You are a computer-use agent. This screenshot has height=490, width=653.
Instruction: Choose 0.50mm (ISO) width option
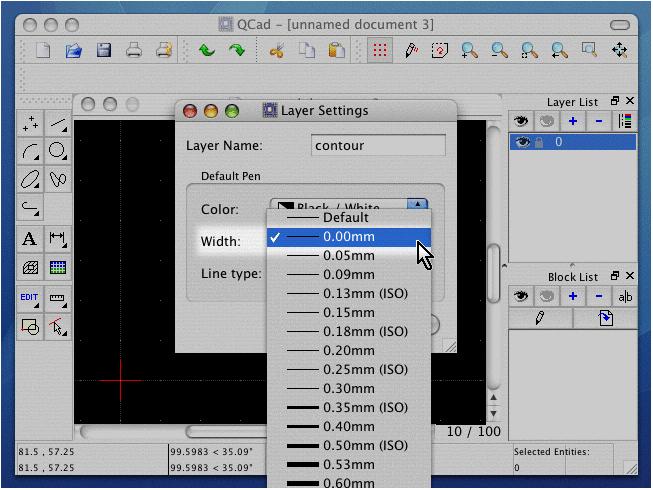pyautogui.click(x=349, y=445)
